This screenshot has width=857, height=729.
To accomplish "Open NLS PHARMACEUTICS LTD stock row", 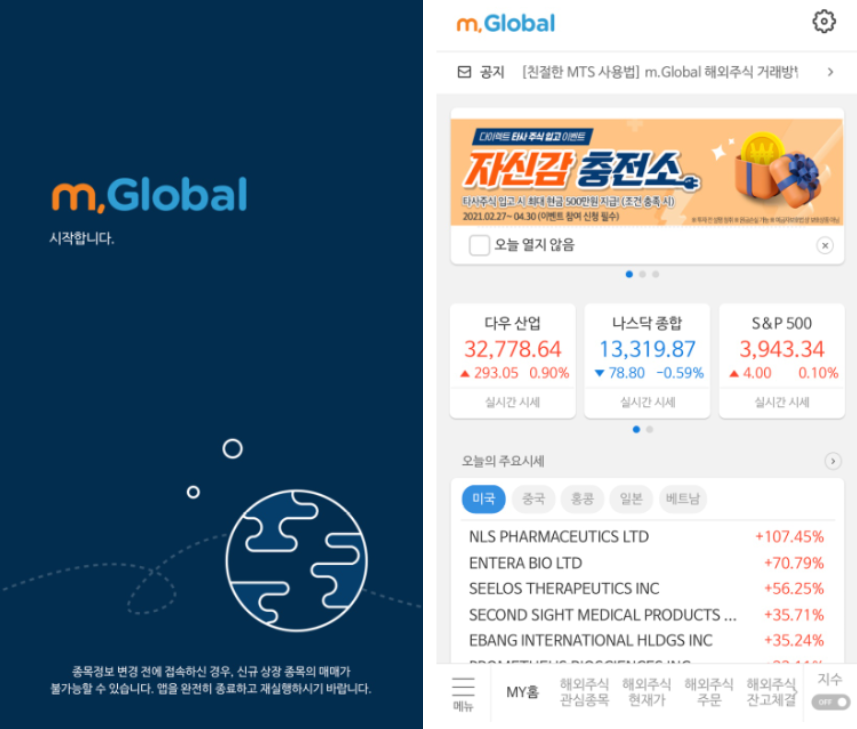I will [x=647, y=537].
